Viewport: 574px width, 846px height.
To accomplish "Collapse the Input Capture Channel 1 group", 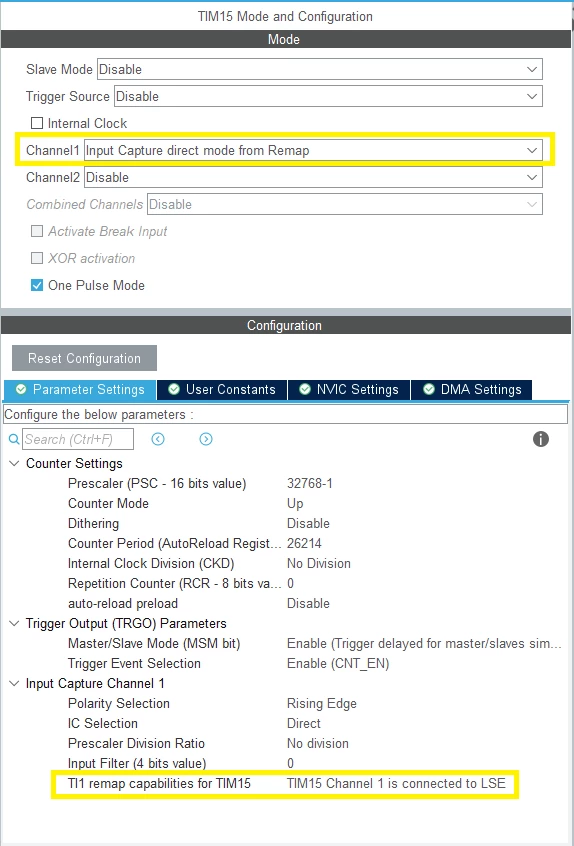I will point(15,683).
